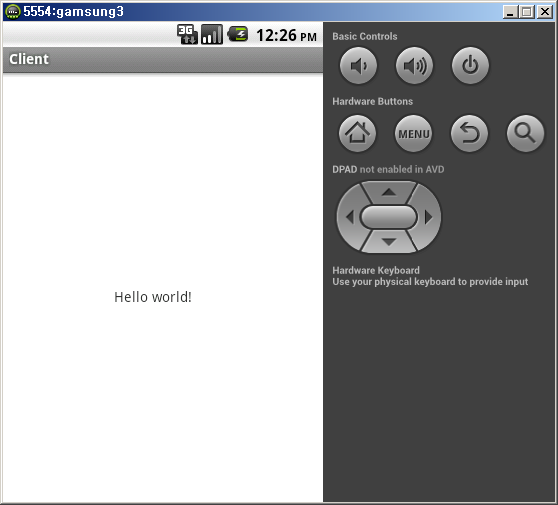Click the Hello world! text
Viewport: 558px width, 505px height.
153,297
